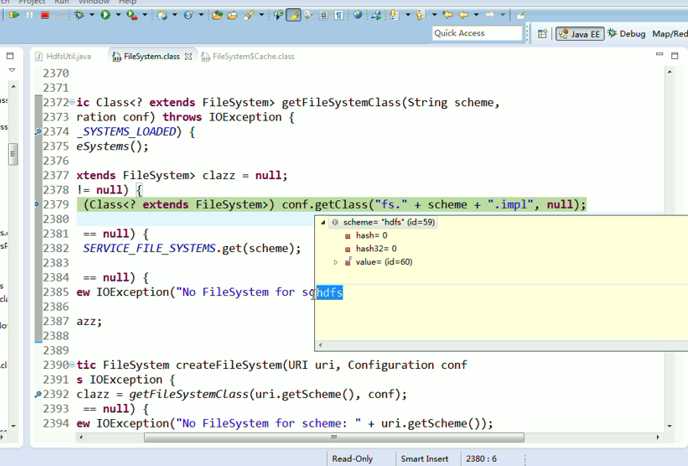This screenshot has height=466, width=688.
Task: Open the dropdown next to the blue sphere icon
Action: tap(201, 15)
